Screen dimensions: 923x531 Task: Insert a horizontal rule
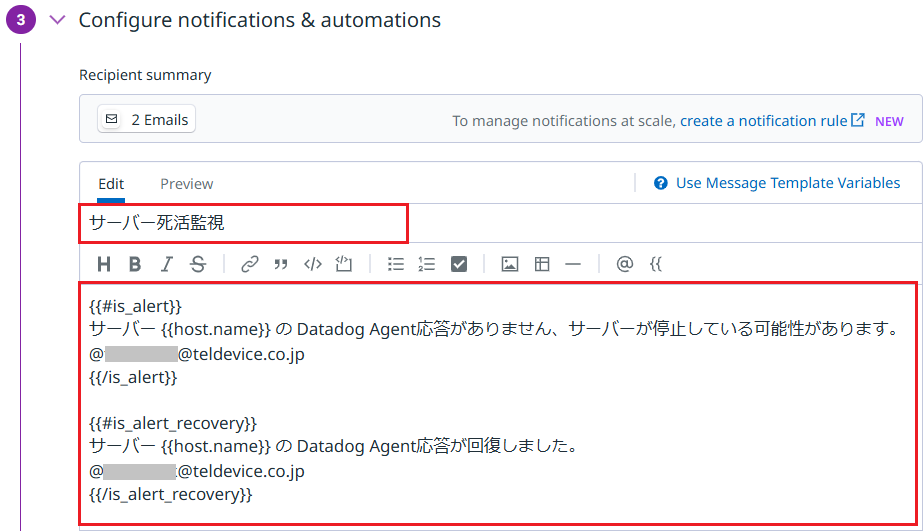pos(573,264)
